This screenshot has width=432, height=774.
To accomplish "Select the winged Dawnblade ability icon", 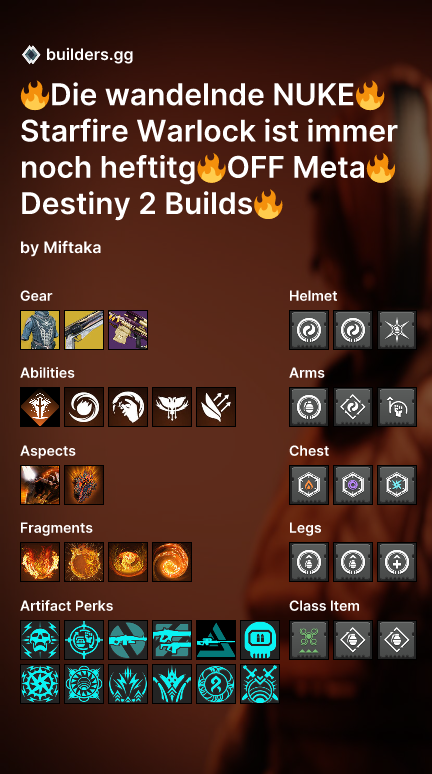I will (x=172, y=407).
